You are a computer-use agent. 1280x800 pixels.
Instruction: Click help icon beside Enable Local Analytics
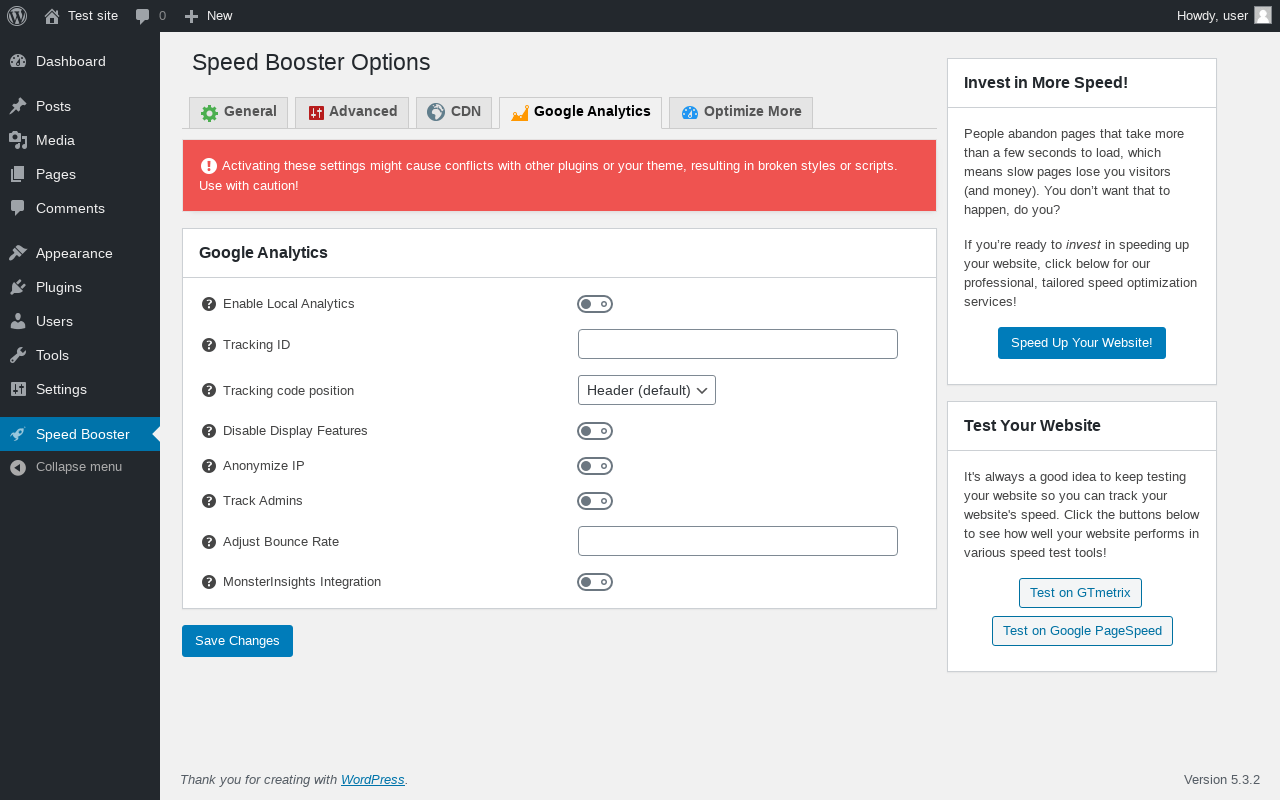pos(209,304)
